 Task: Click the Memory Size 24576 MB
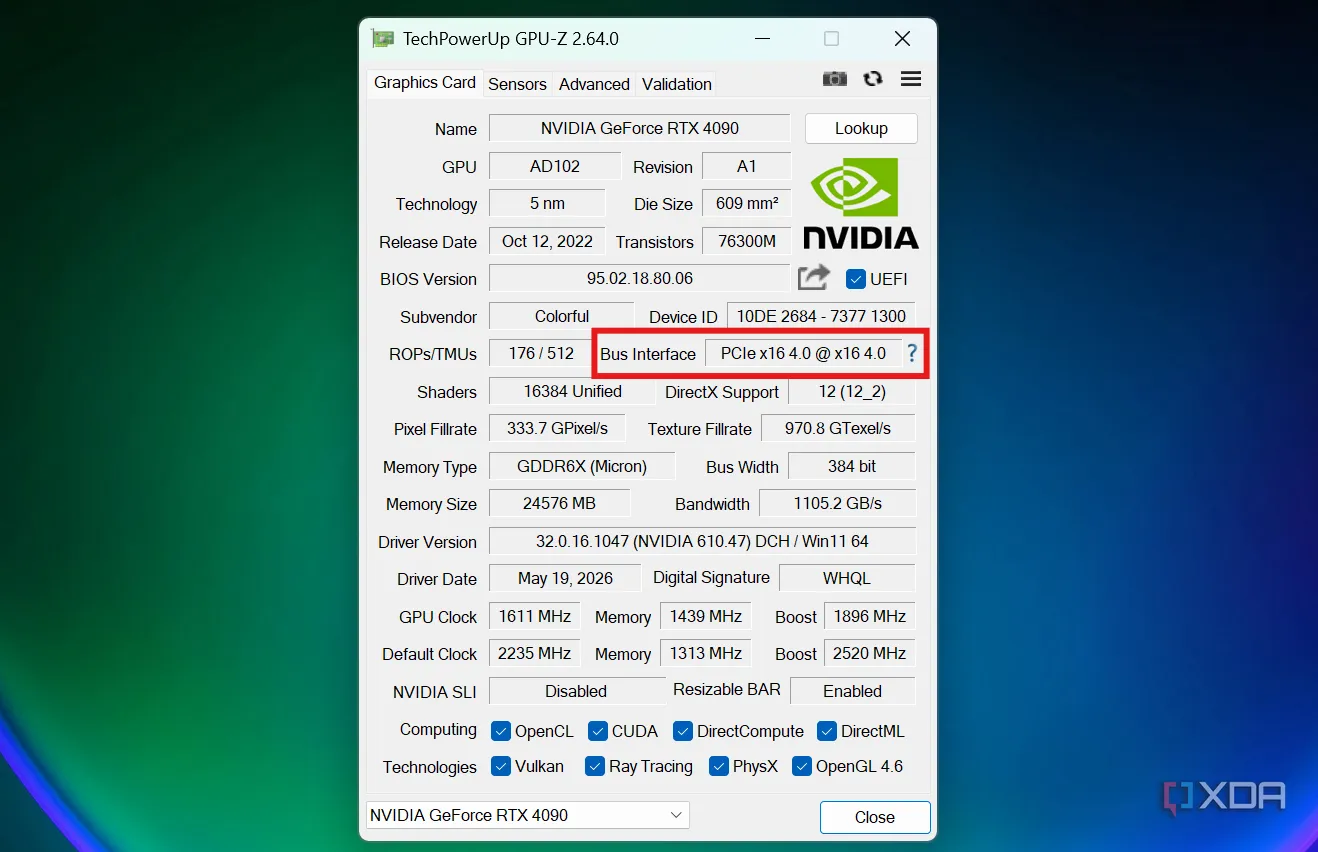click(x=559, y=503)
